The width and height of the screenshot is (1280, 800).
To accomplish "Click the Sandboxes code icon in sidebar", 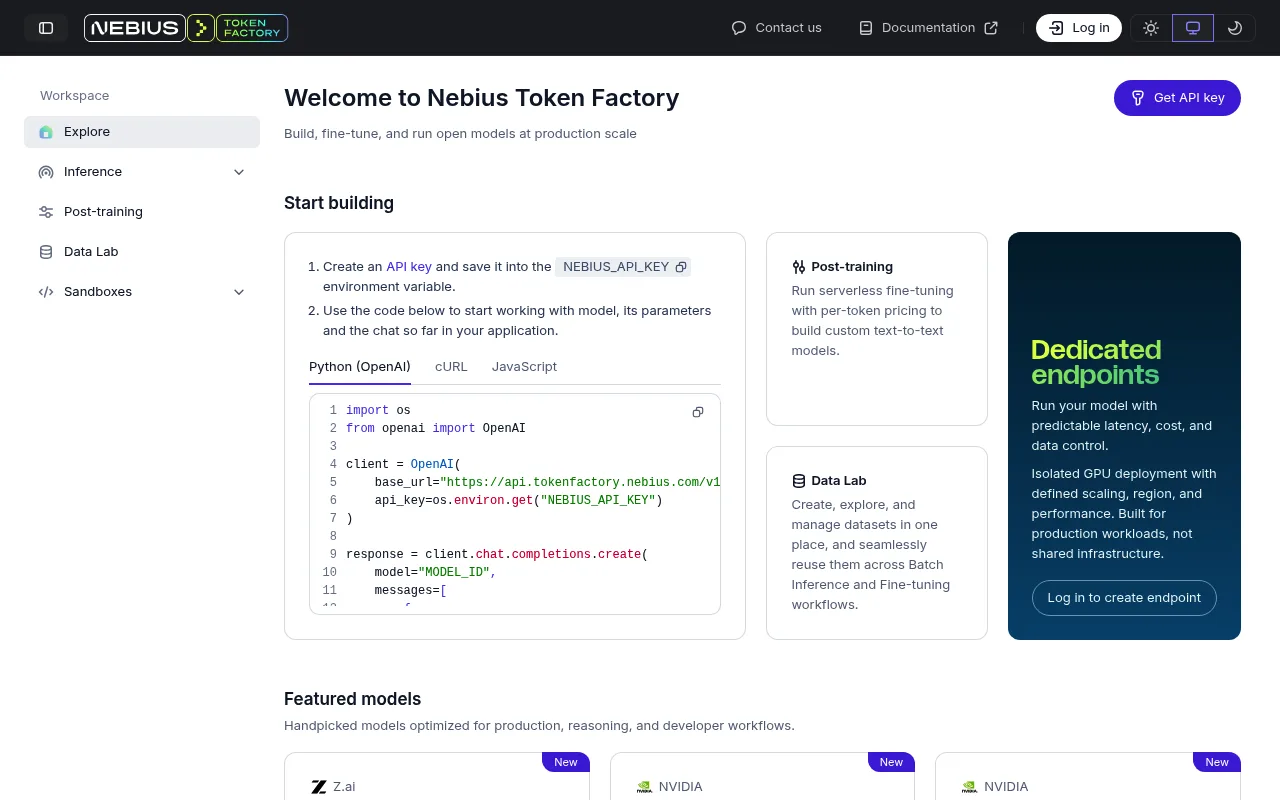I will [46, 292].
